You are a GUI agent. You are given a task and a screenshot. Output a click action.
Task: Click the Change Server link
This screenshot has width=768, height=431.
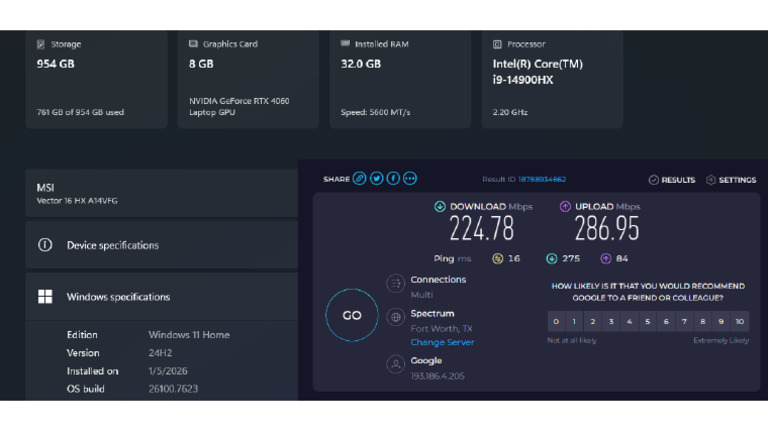[442, 342]
